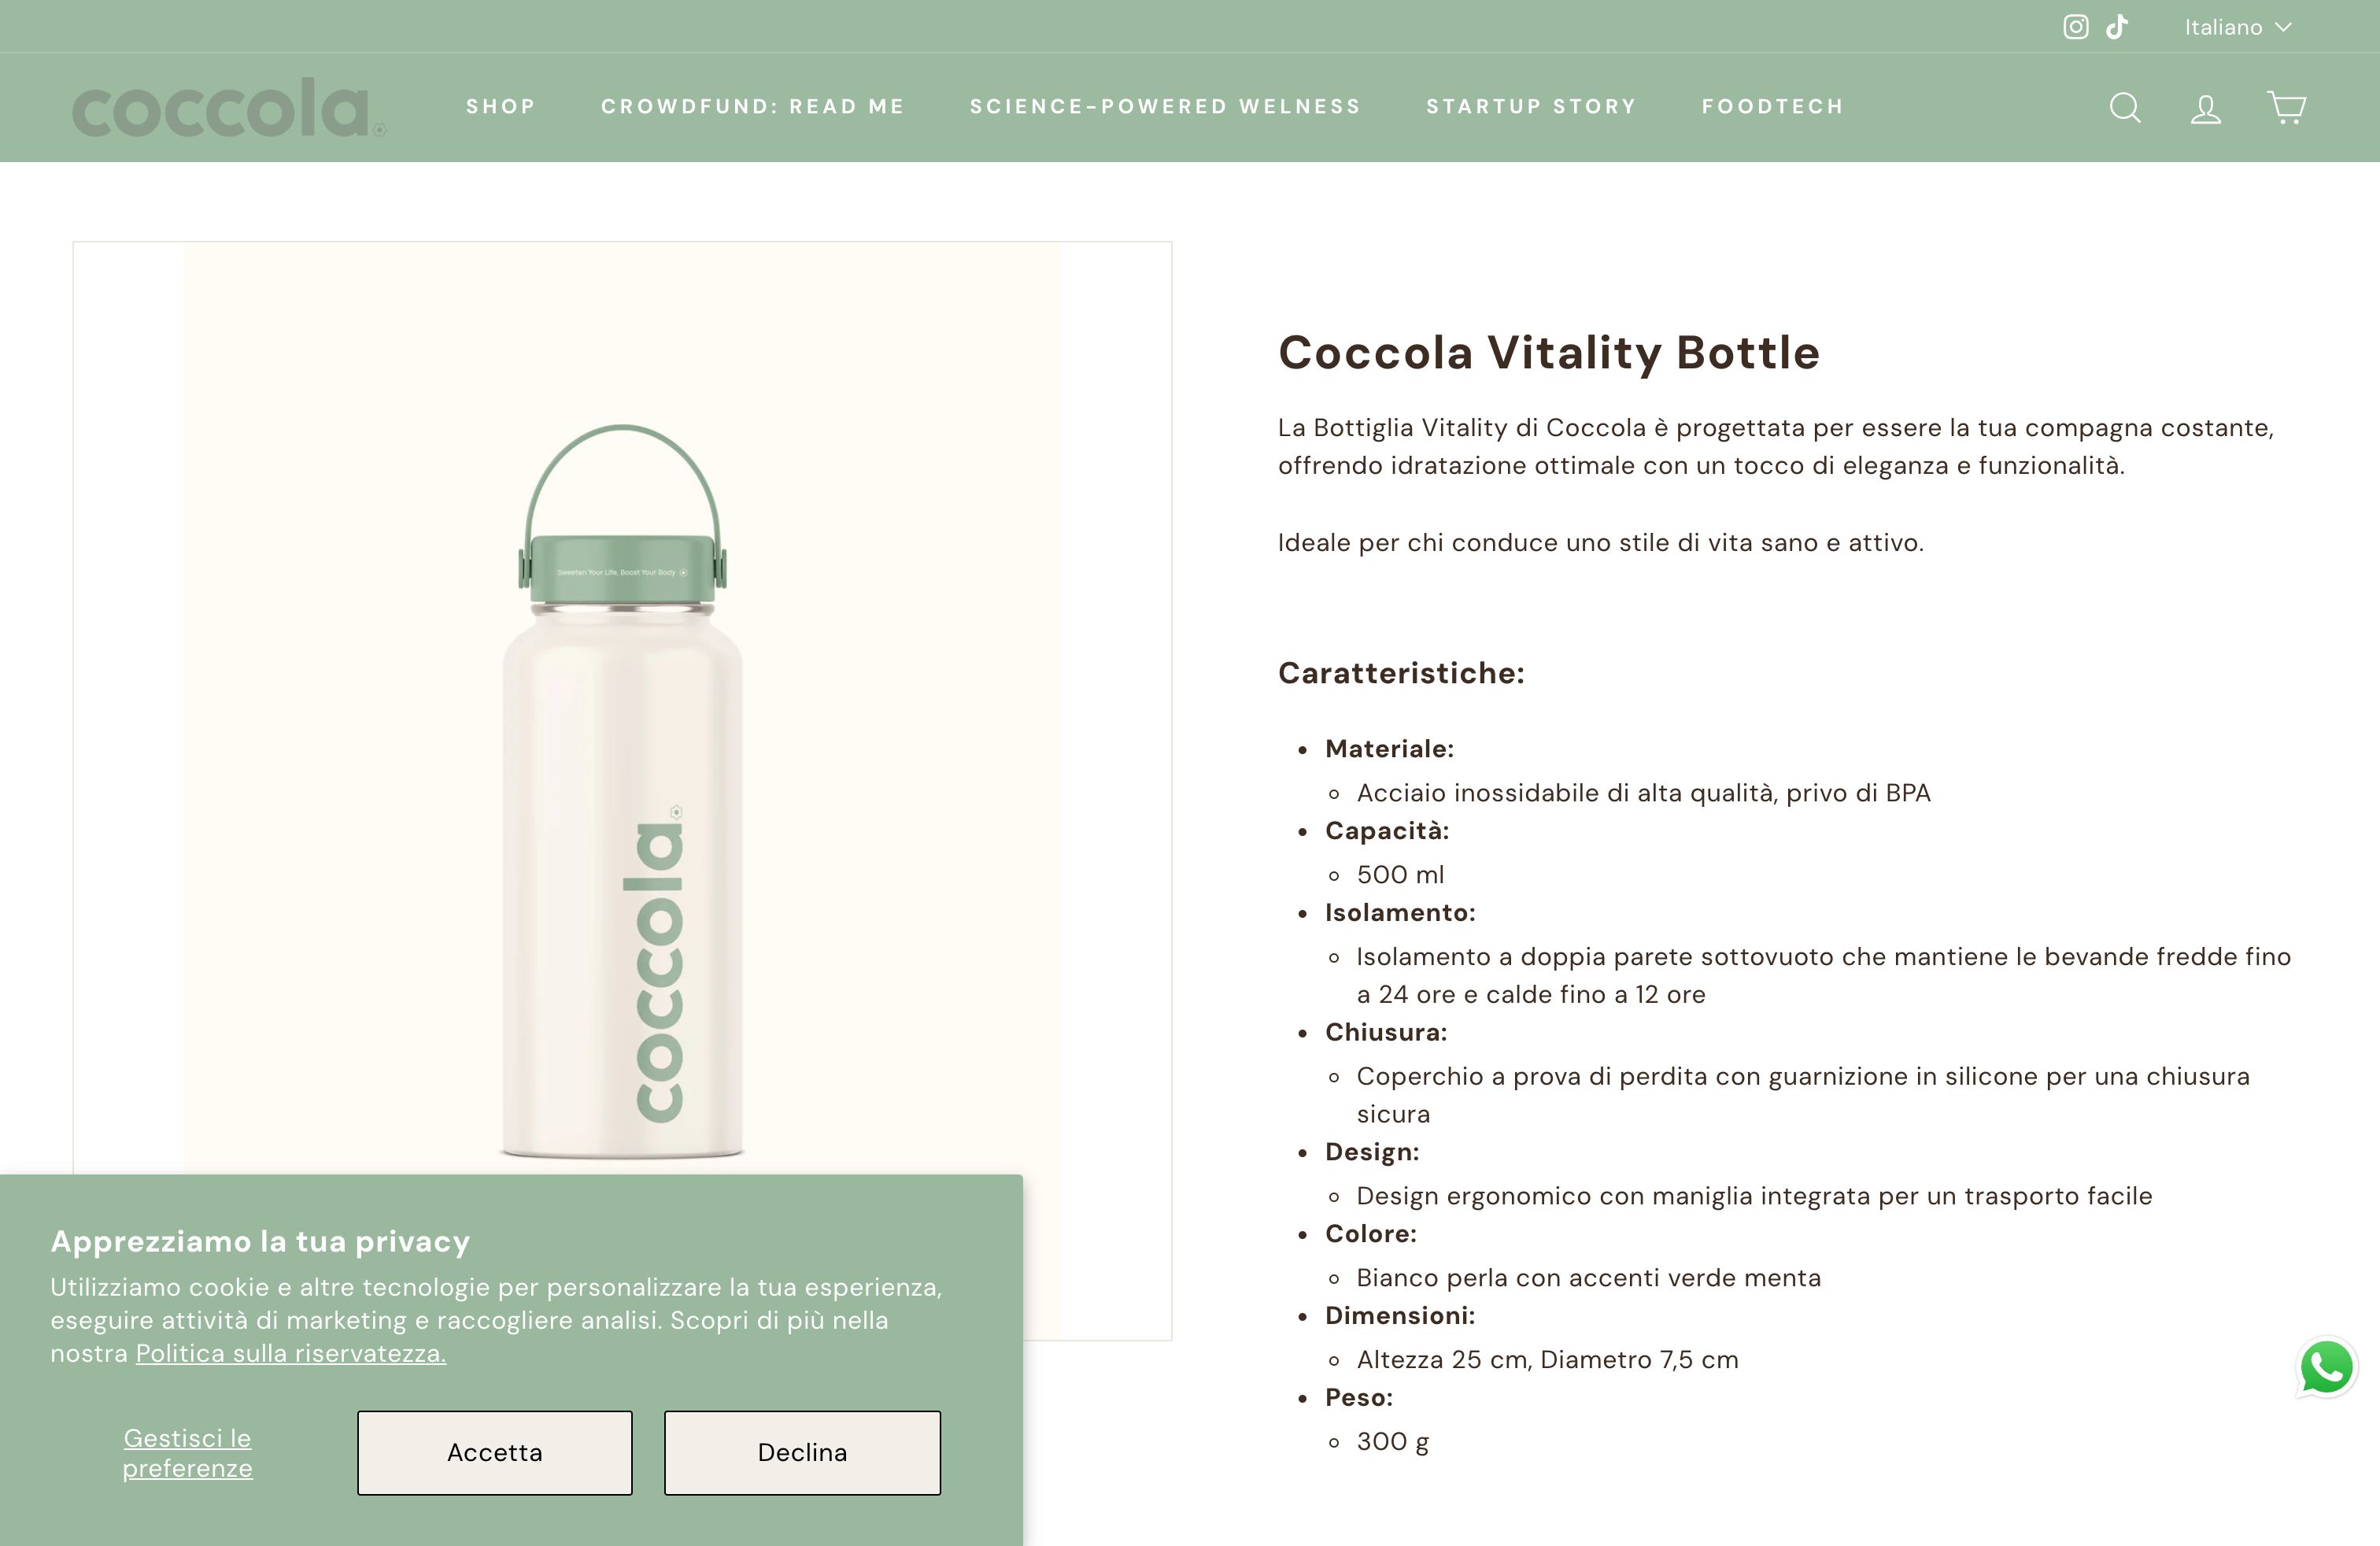Open the SHOP menu
The width and height of the screenshot is (2380, 1546).
501,106
